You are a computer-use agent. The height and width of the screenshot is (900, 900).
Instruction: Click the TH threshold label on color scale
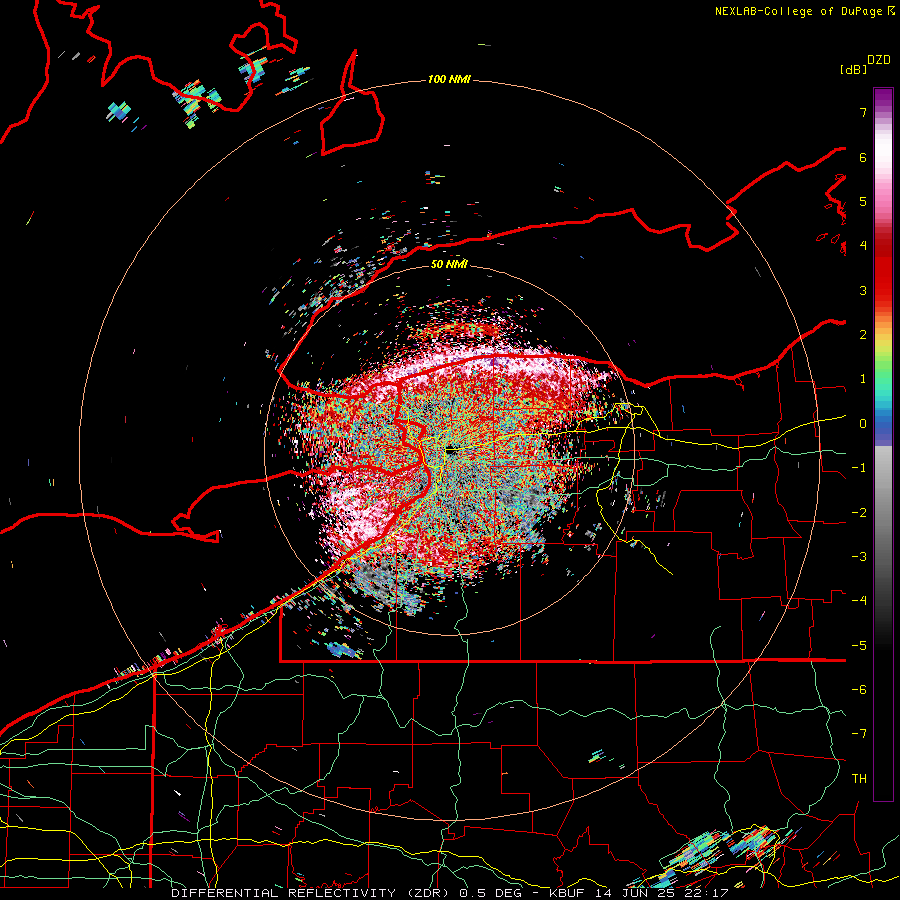pos(859,779)
